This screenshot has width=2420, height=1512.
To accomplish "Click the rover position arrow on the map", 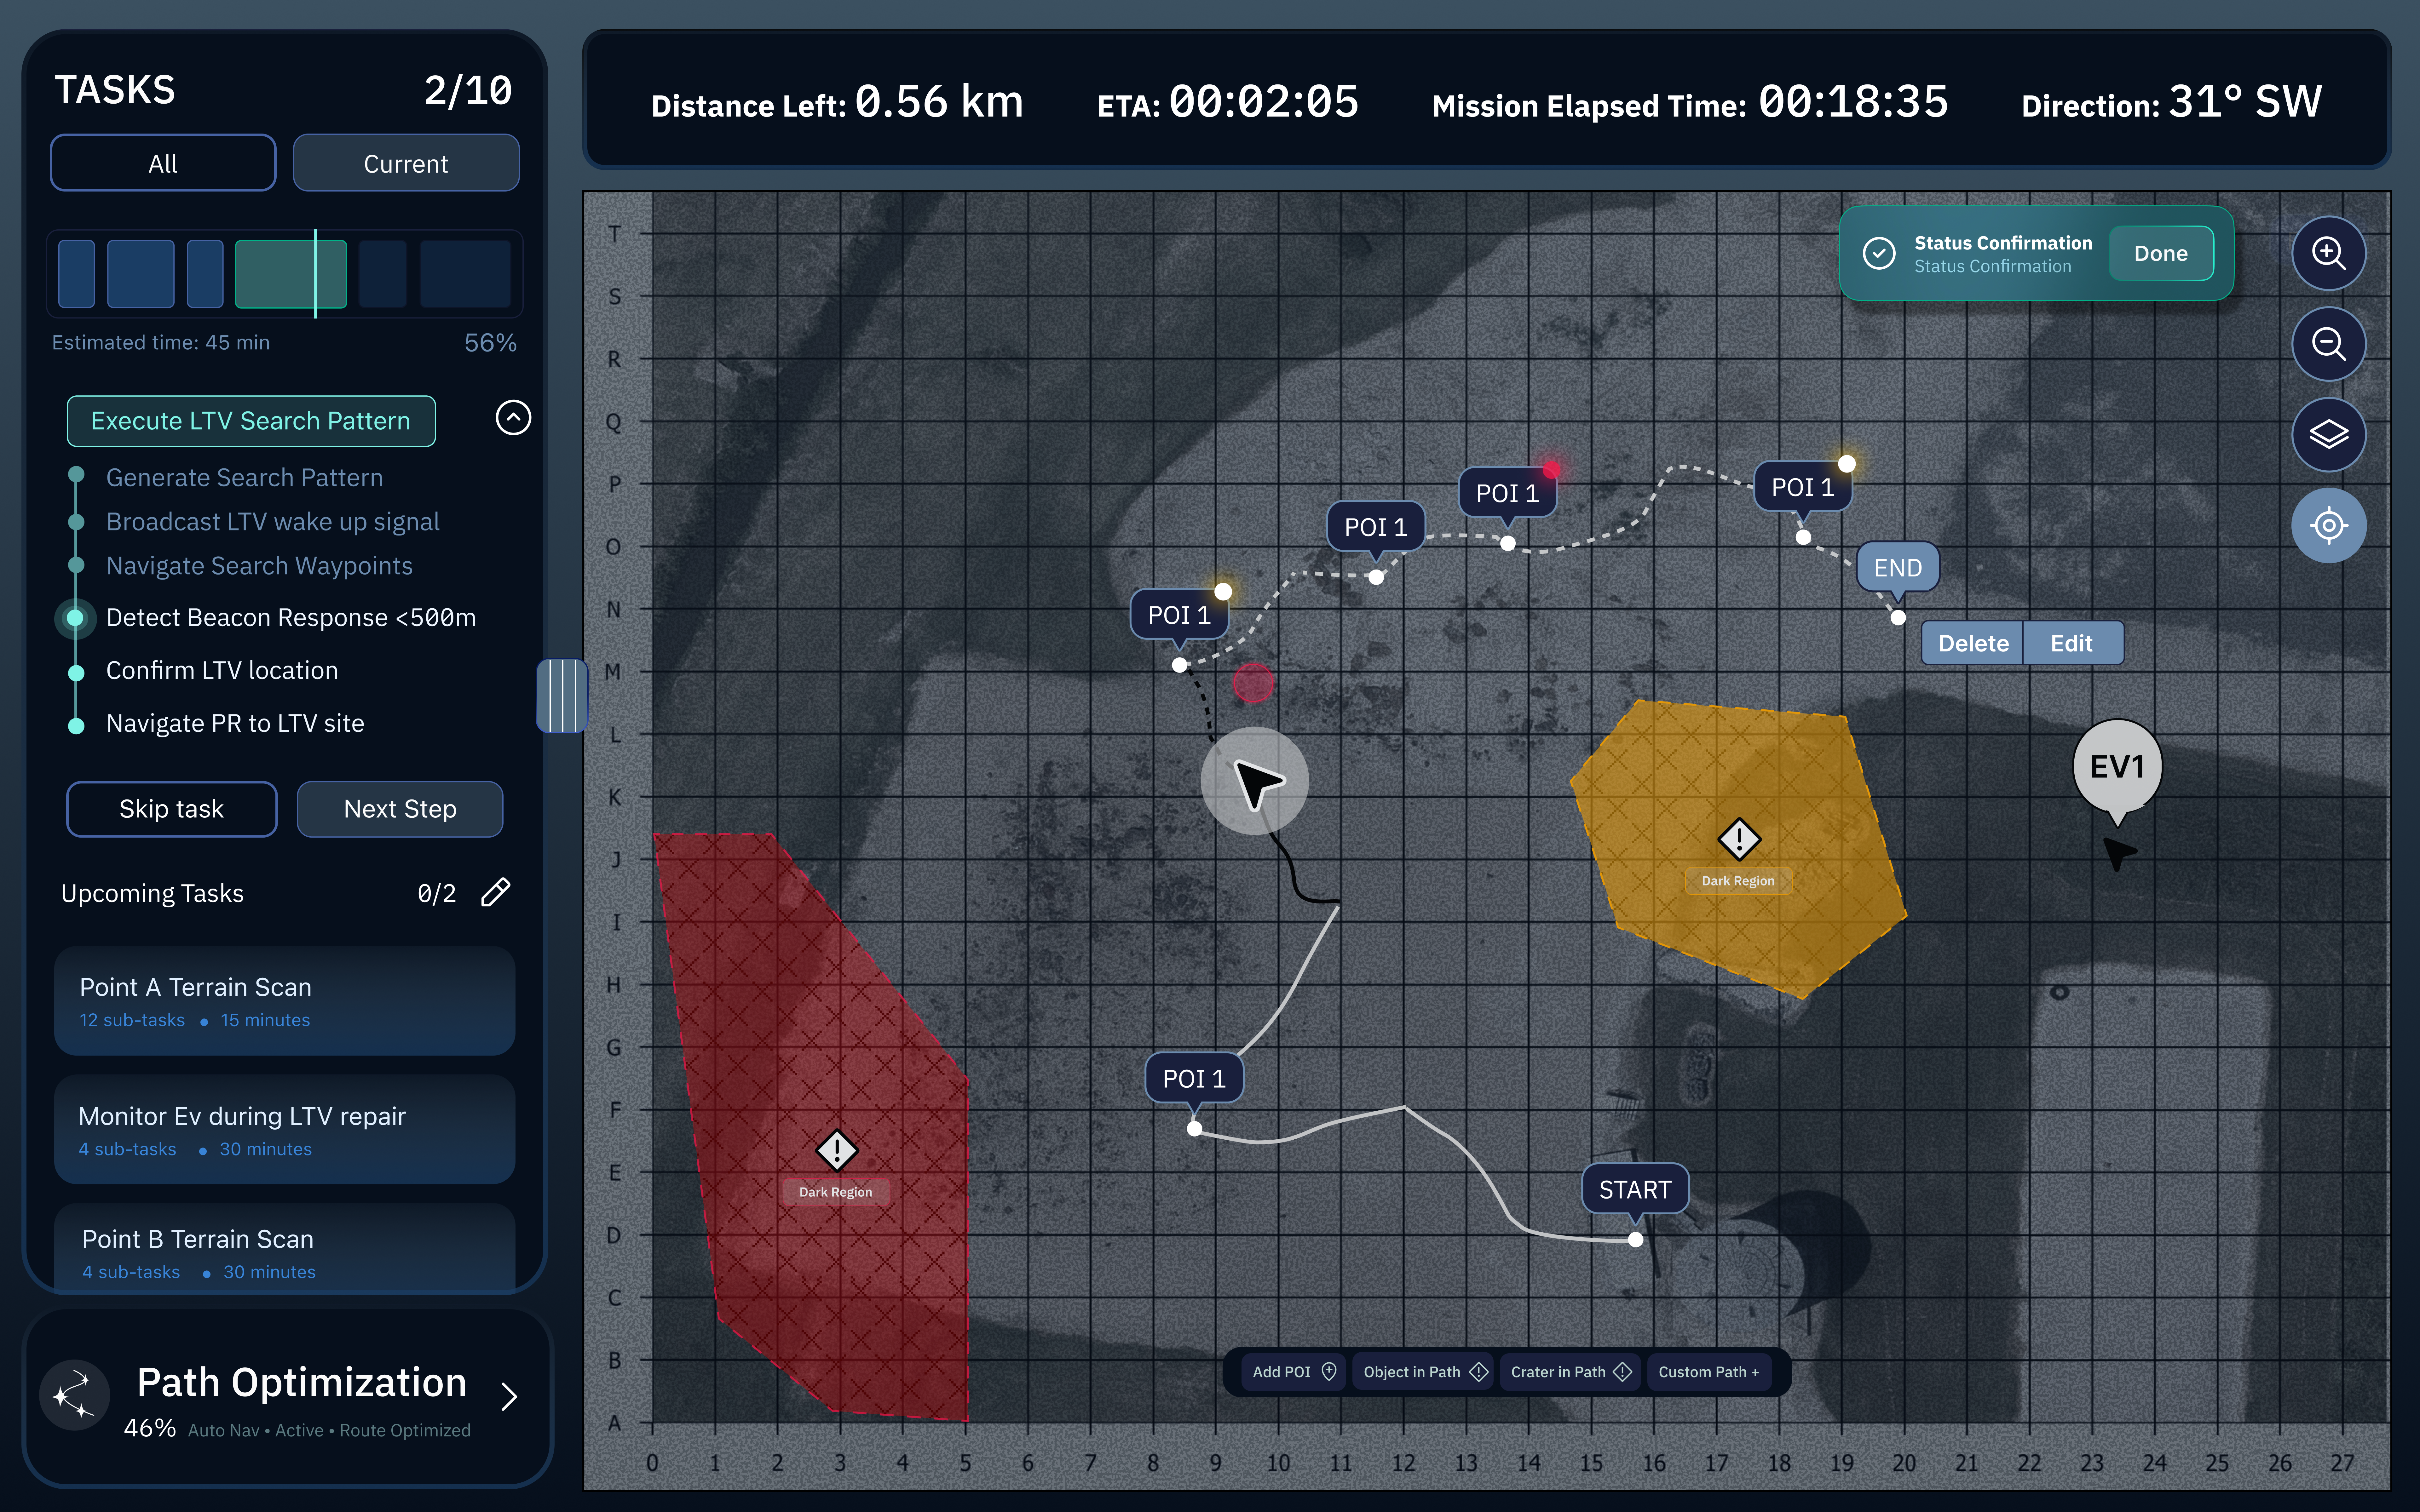I will 1255,781.
